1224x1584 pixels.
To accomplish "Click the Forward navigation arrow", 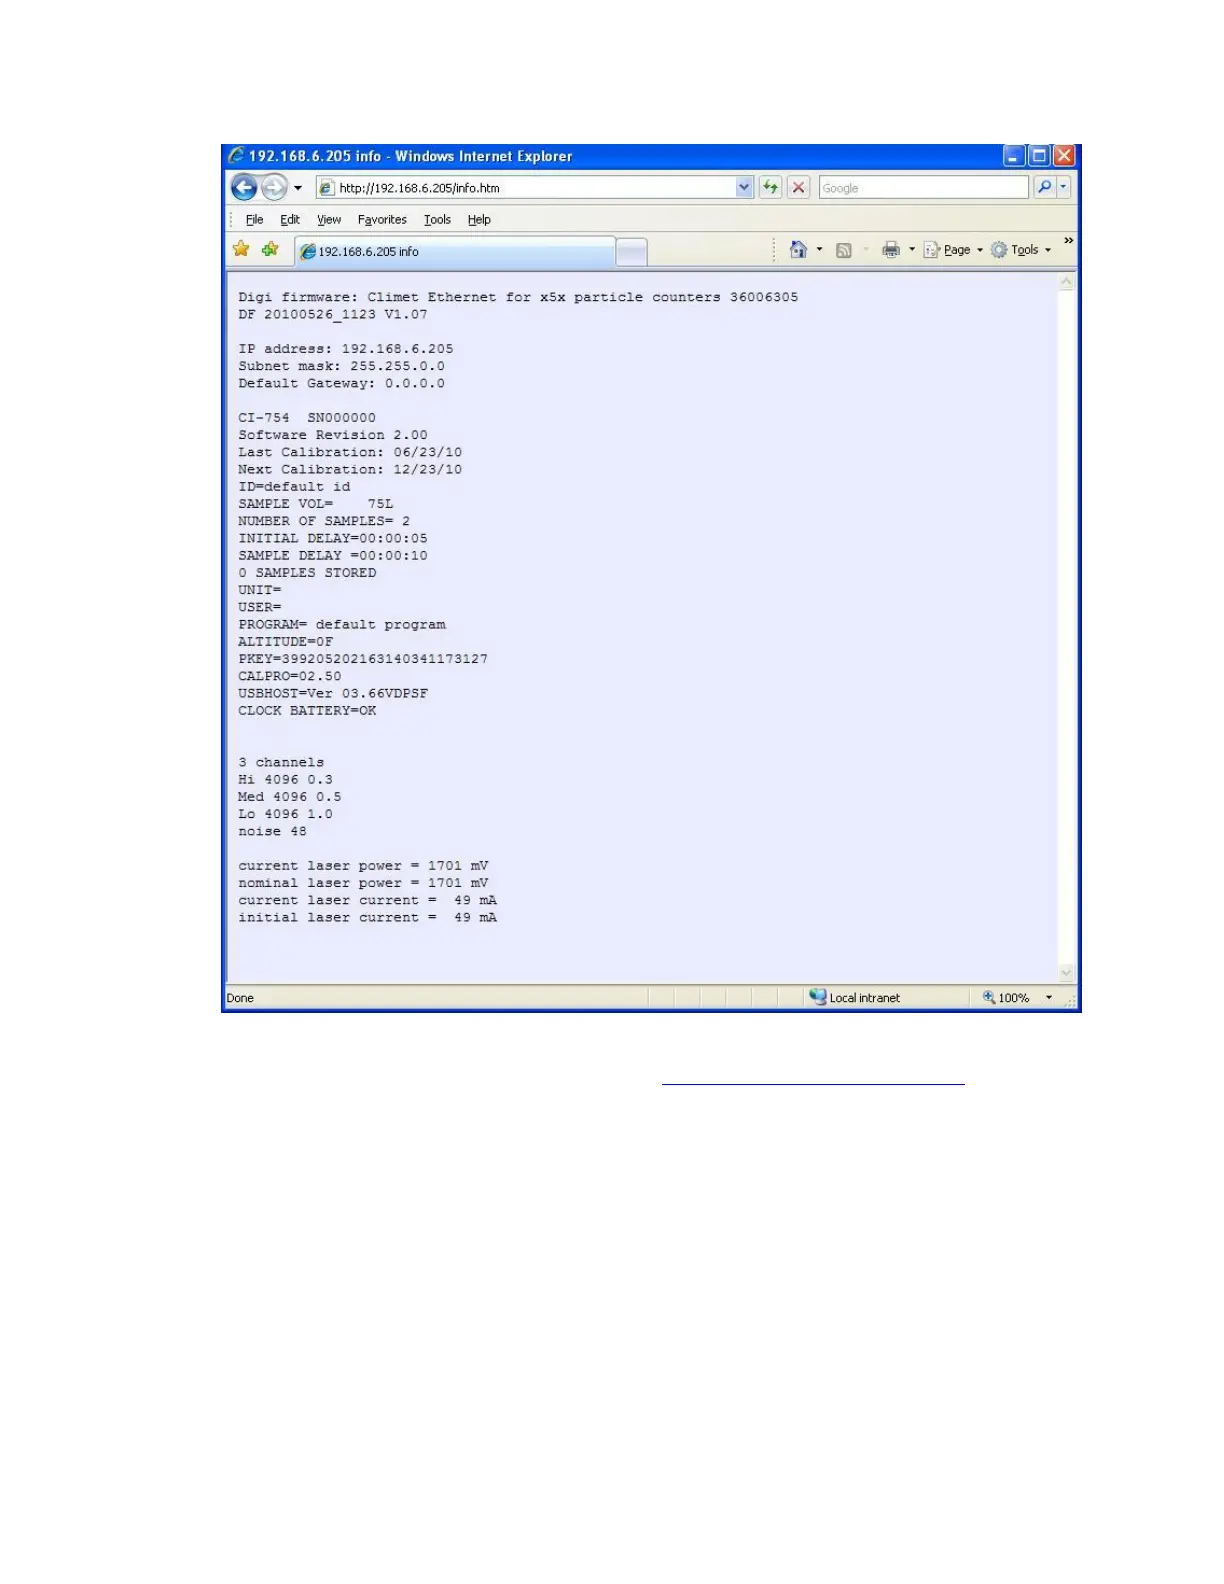I will pos(274,187).
